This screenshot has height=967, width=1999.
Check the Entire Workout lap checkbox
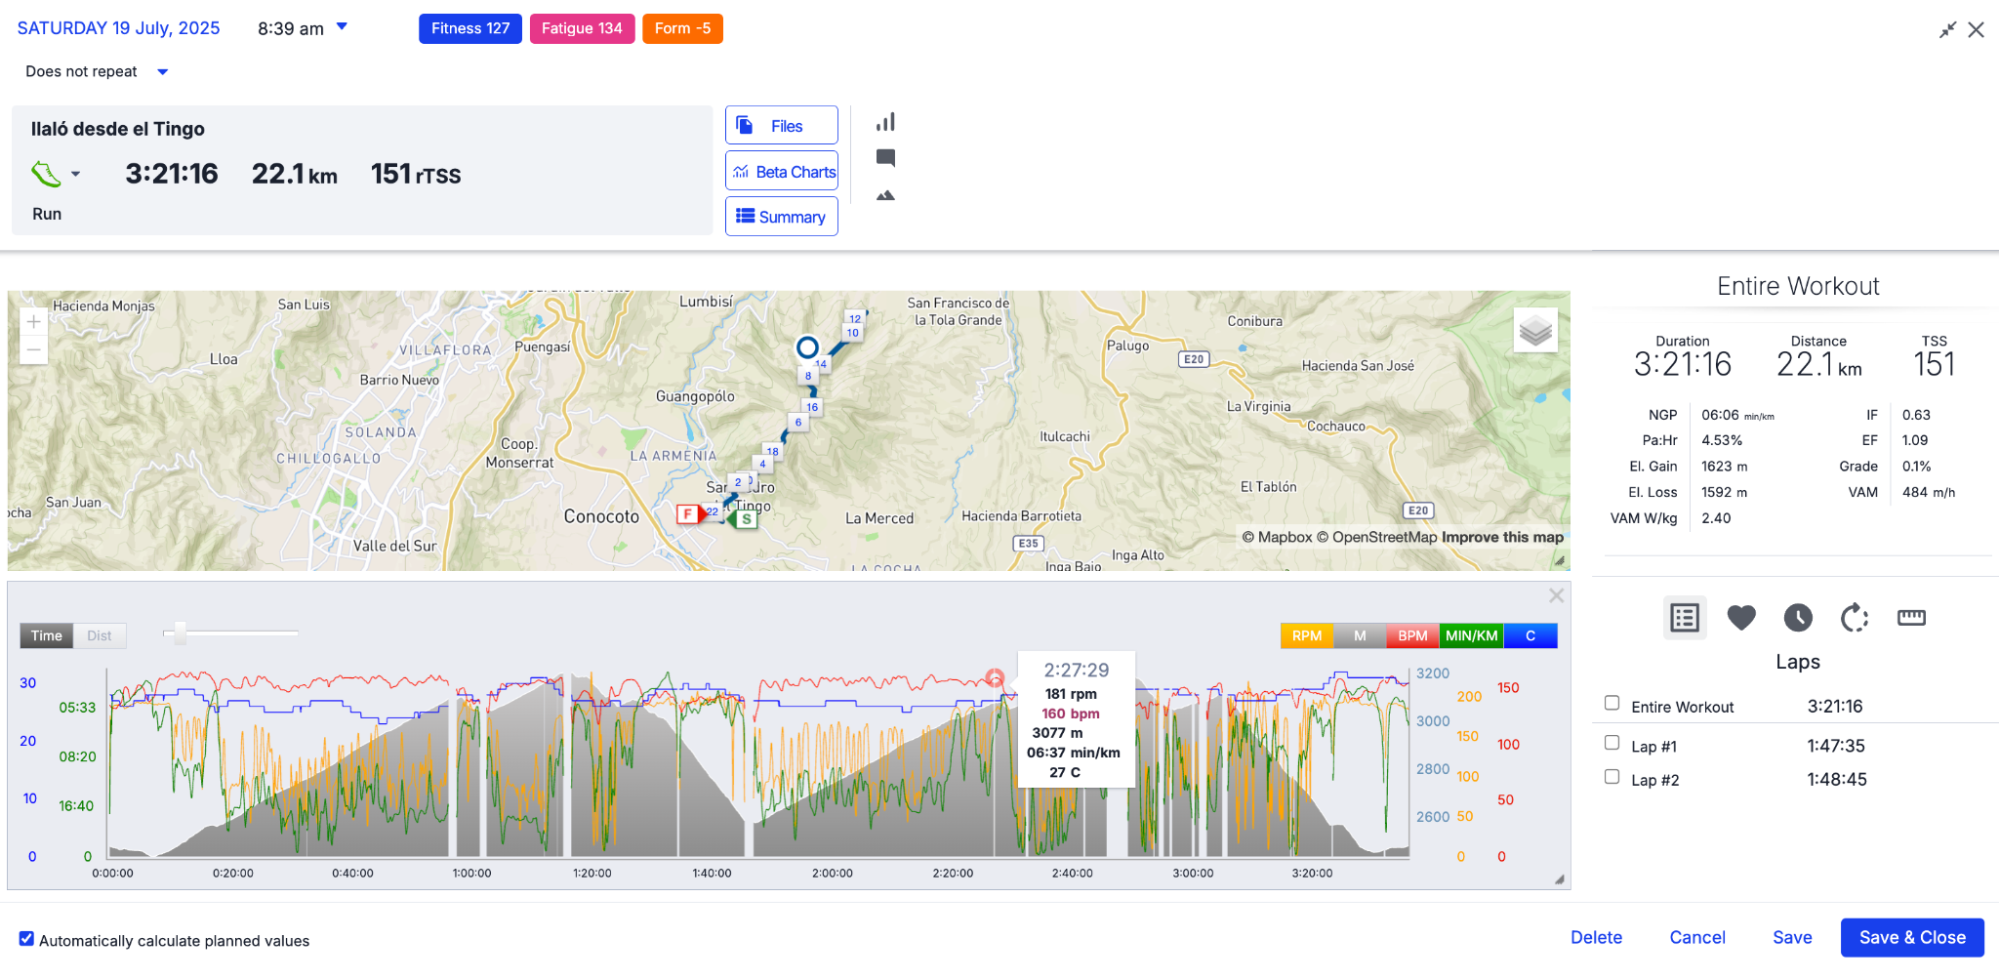click(1612, 703)
